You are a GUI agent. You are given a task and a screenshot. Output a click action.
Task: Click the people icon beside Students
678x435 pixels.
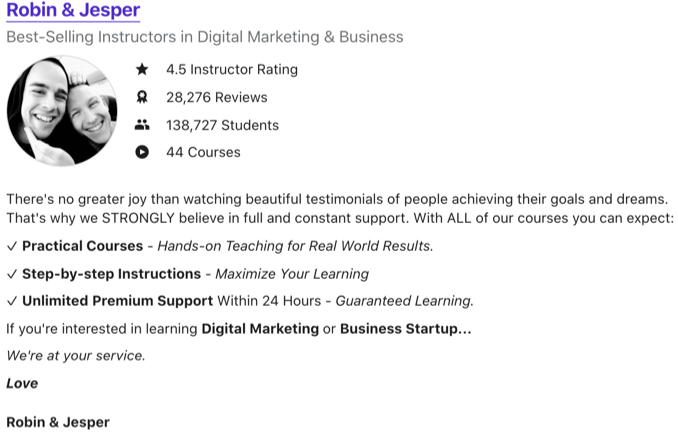[x=142, y=125]
